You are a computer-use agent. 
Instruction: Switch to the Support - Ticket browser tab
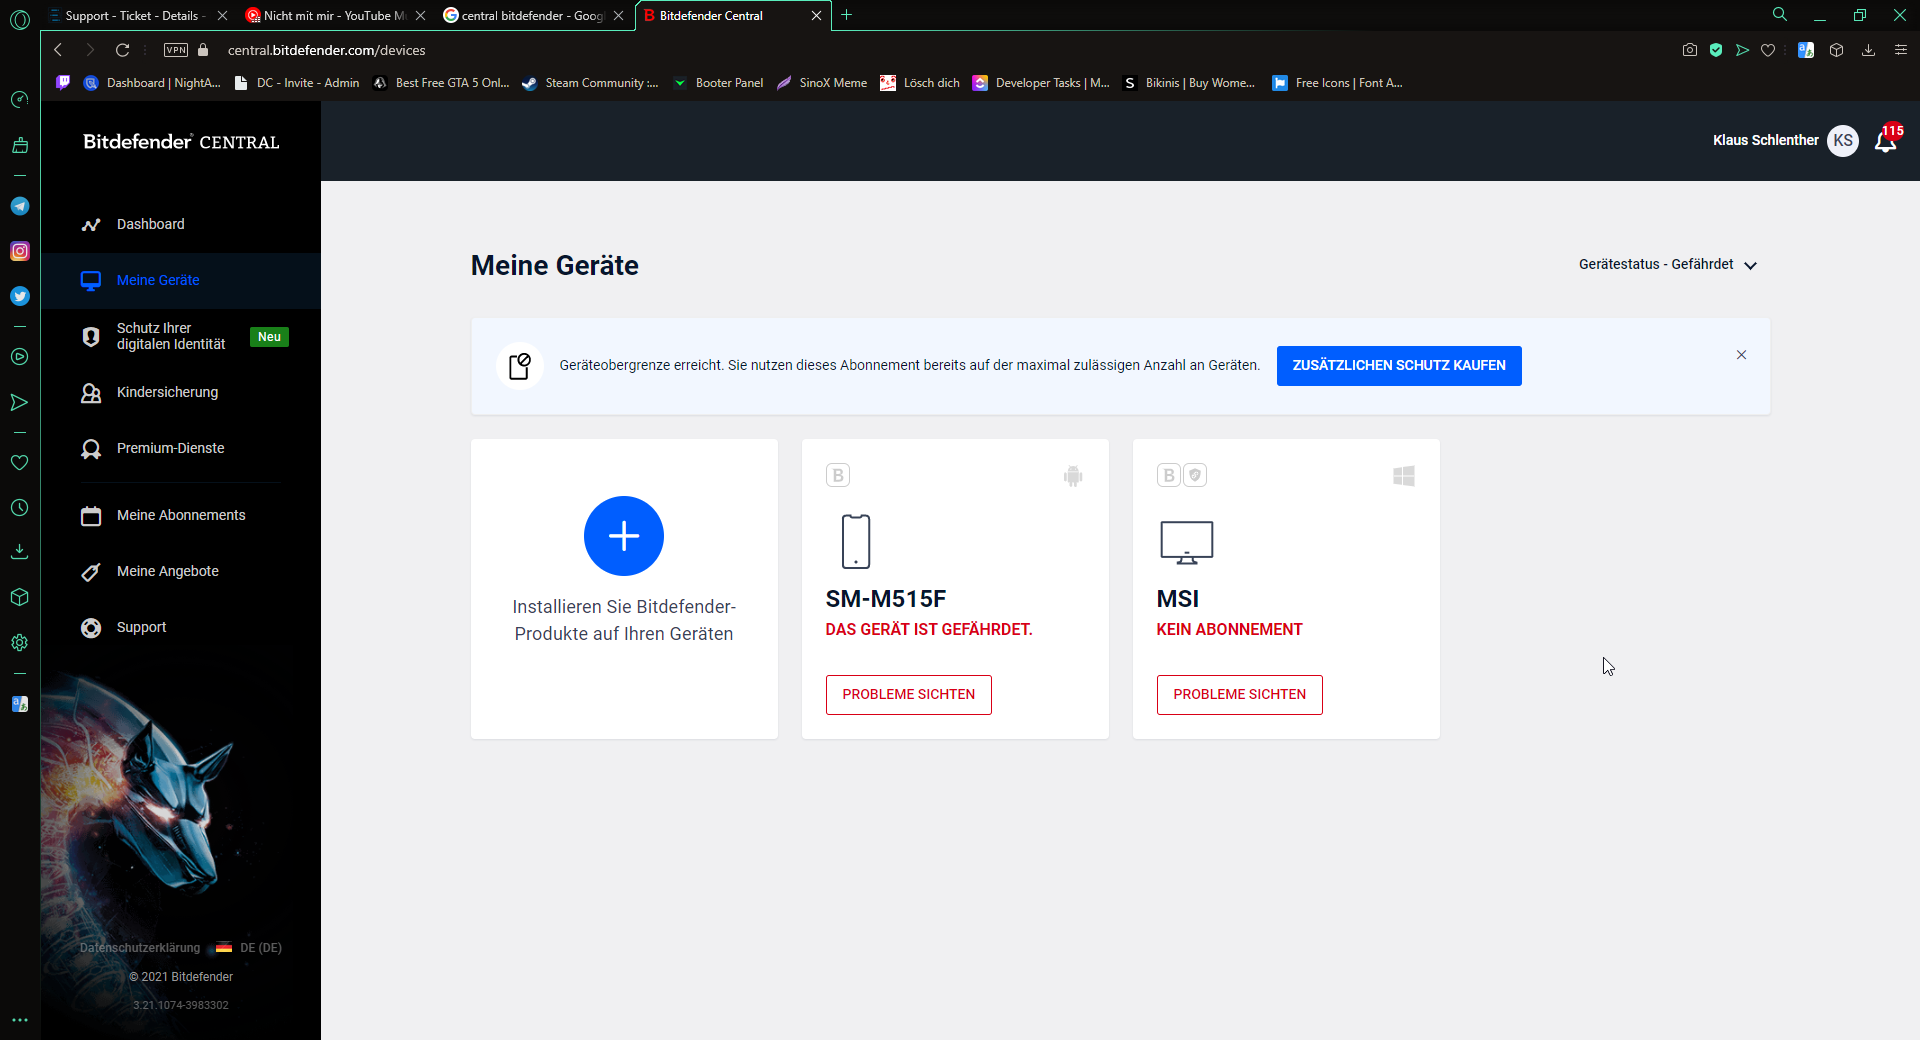pyautogui.click(x=130, y=16)
